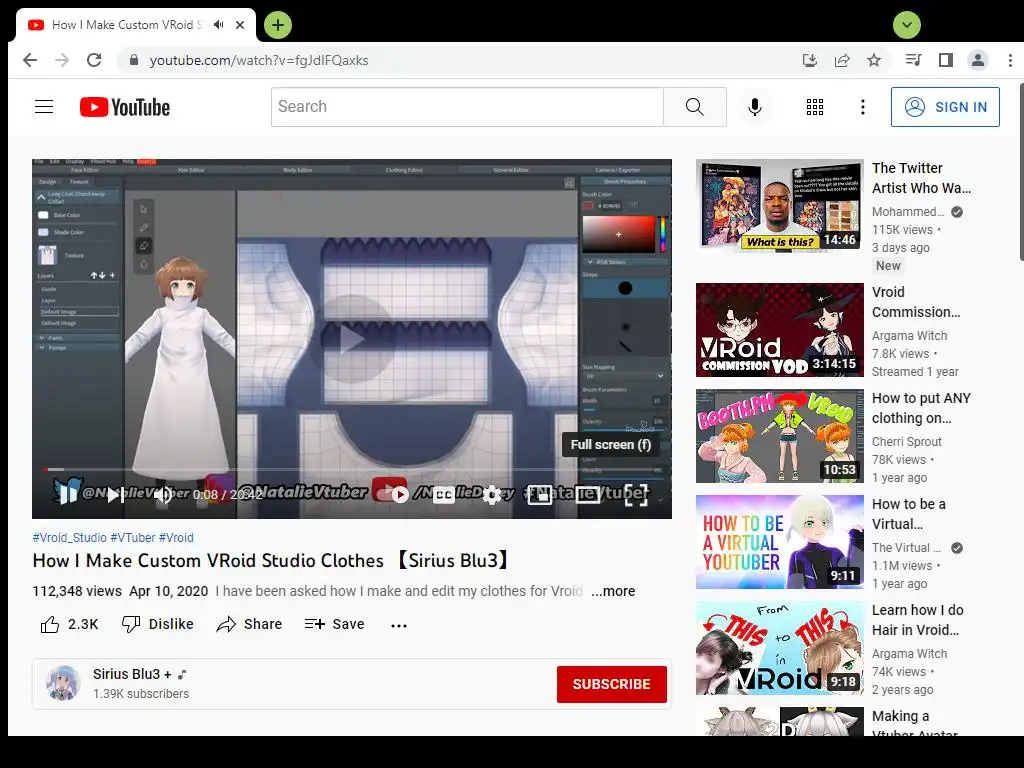The height and width of the screenshot is (768, 1024).
Task: Enter full screen mode
Action: click(636, 495)
